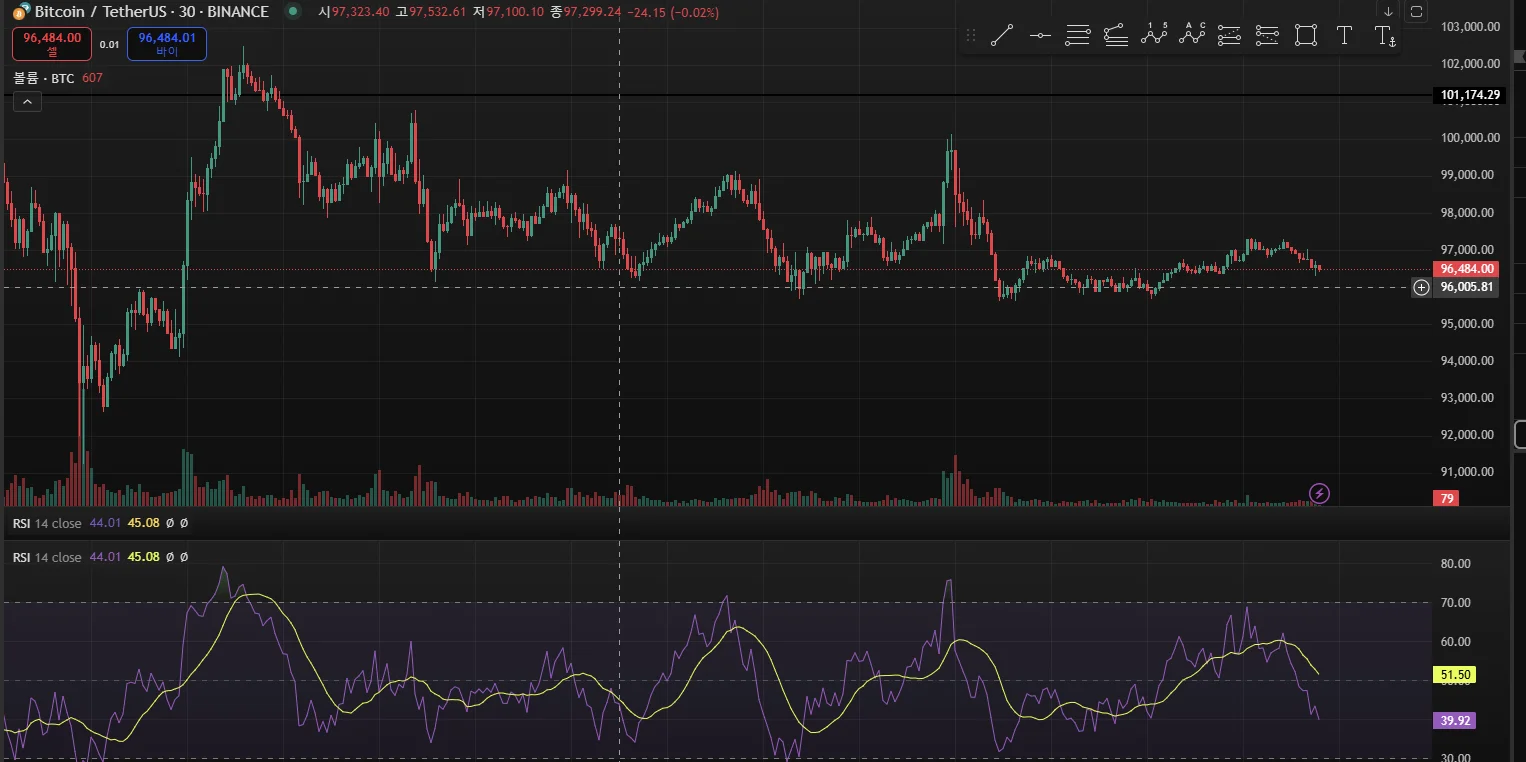Click the Bitcoin symbol logo

[21, 12]
